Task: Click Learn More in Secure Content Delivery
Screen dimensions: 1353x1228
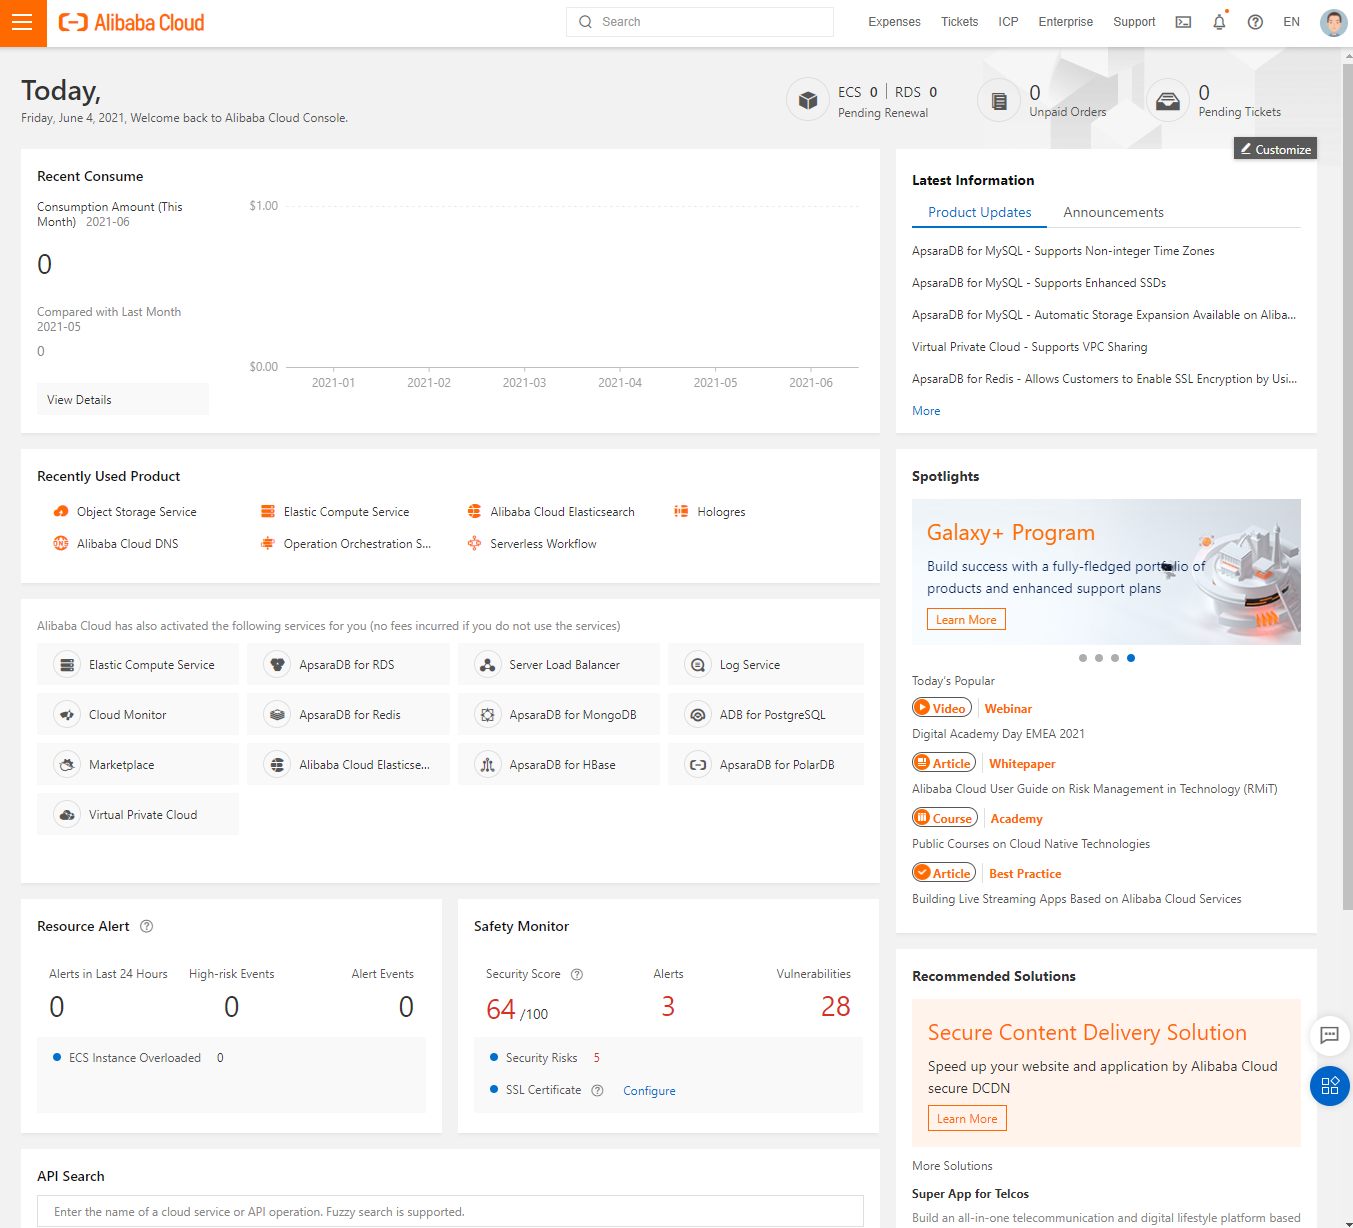Action: [967, 1119]
